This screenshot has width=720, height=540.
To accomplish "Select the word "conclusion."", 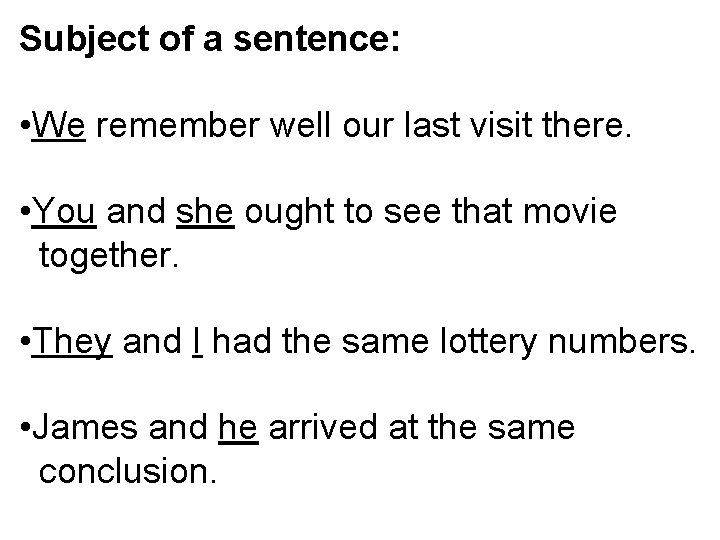I will tap(127, 471).
